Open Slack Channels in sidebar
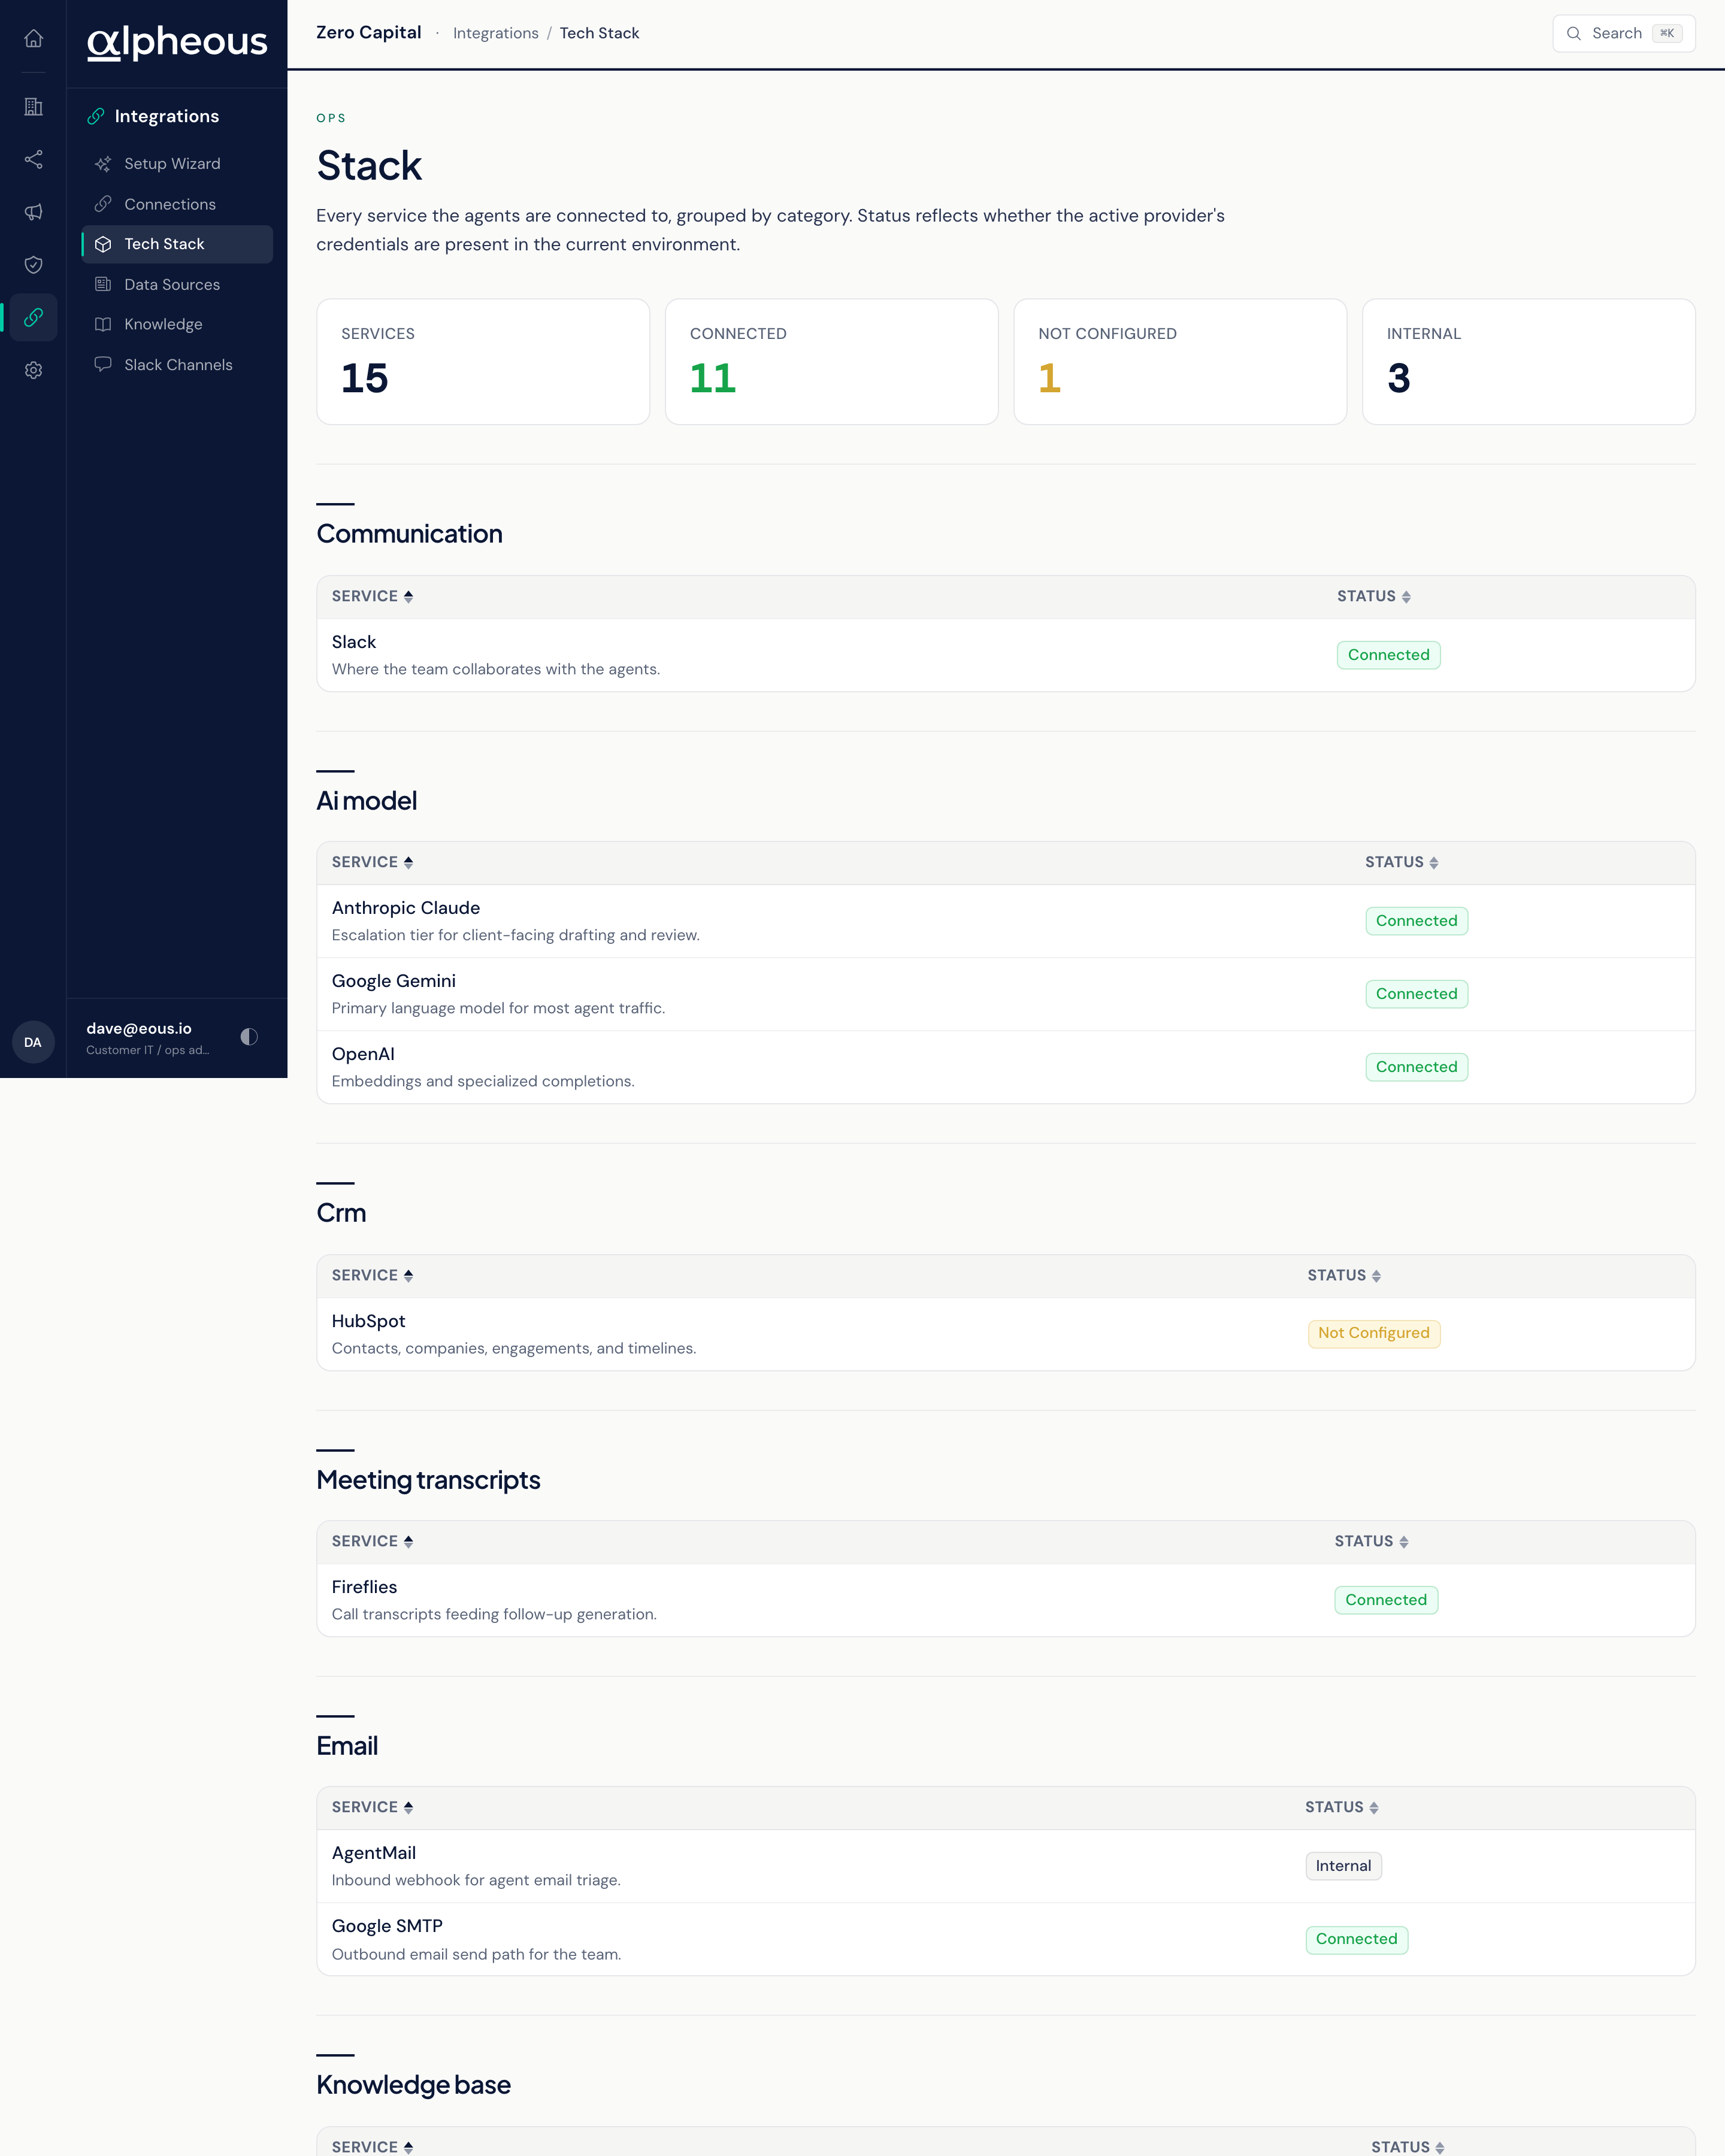The height and width of the screenshot is (2156, 1725). 177,365
